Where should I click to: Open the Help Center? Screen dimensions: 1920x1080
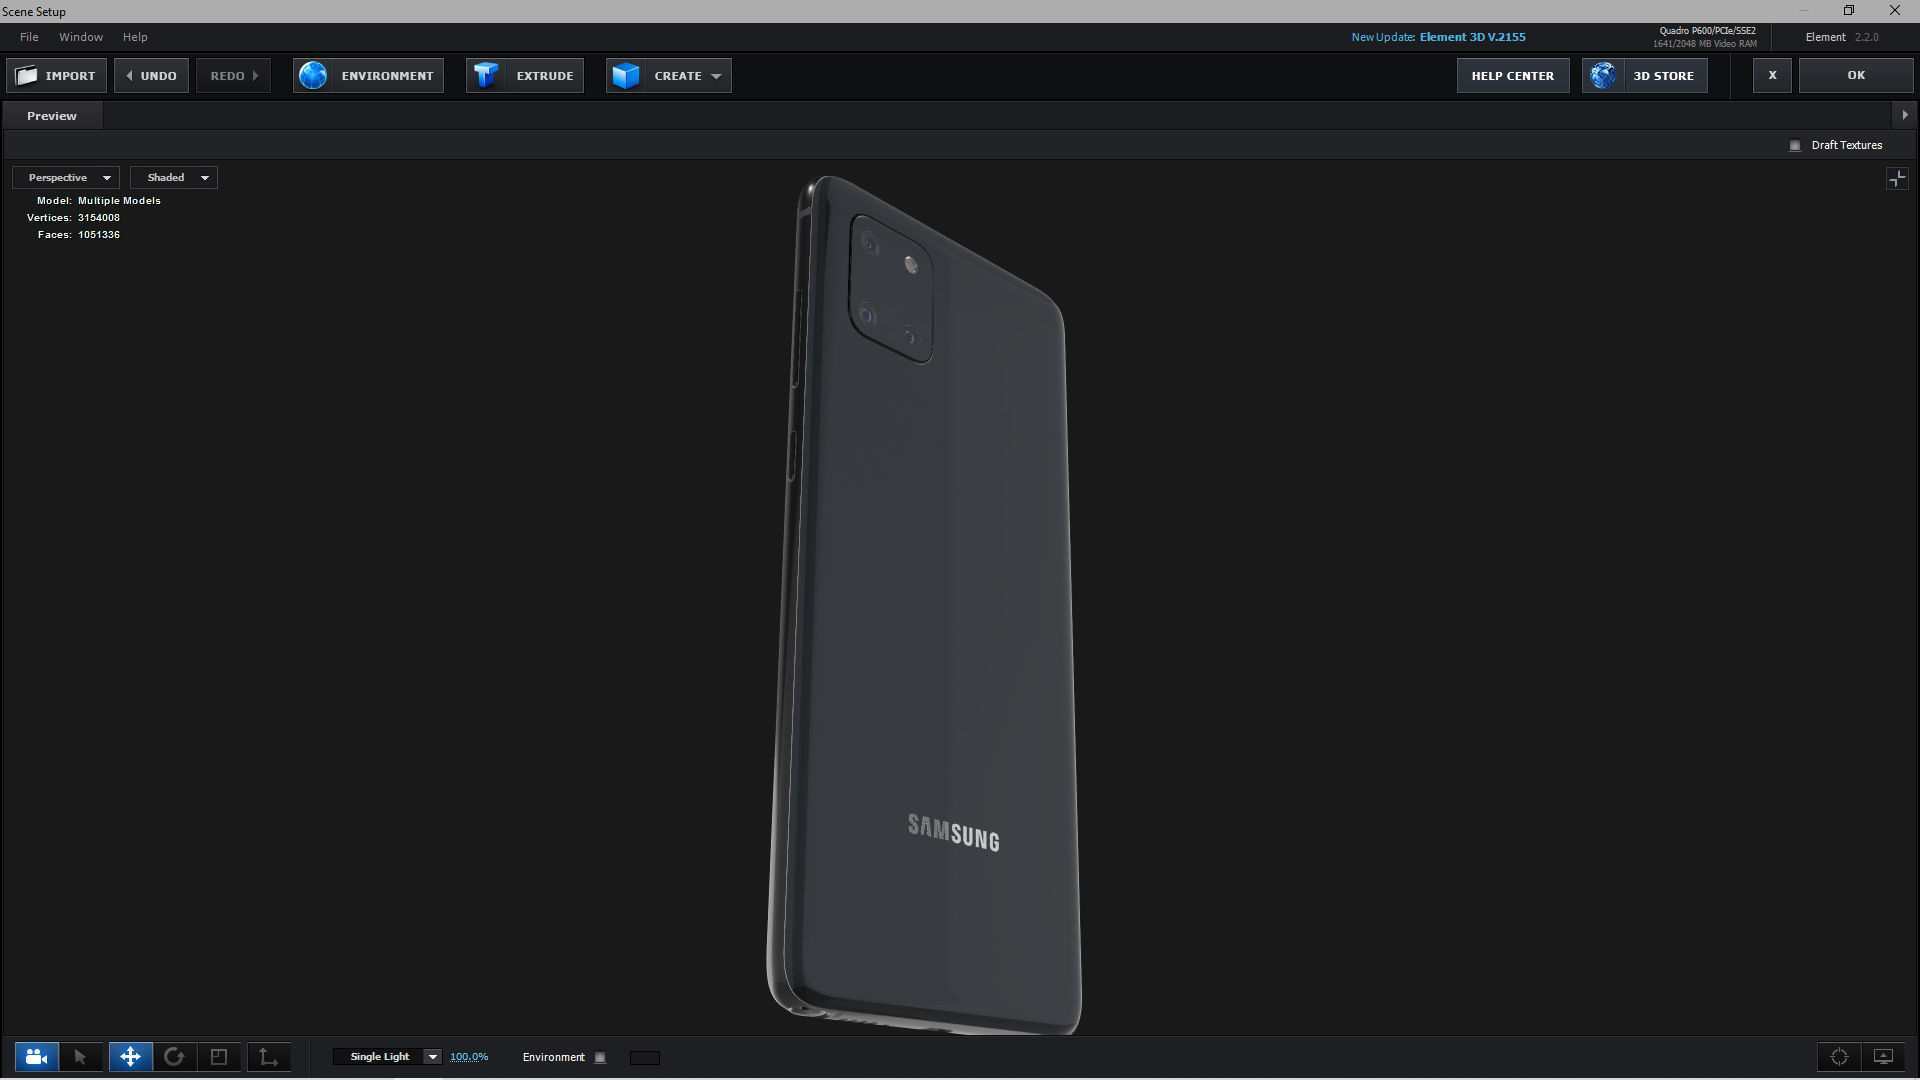coord(1513,76)
